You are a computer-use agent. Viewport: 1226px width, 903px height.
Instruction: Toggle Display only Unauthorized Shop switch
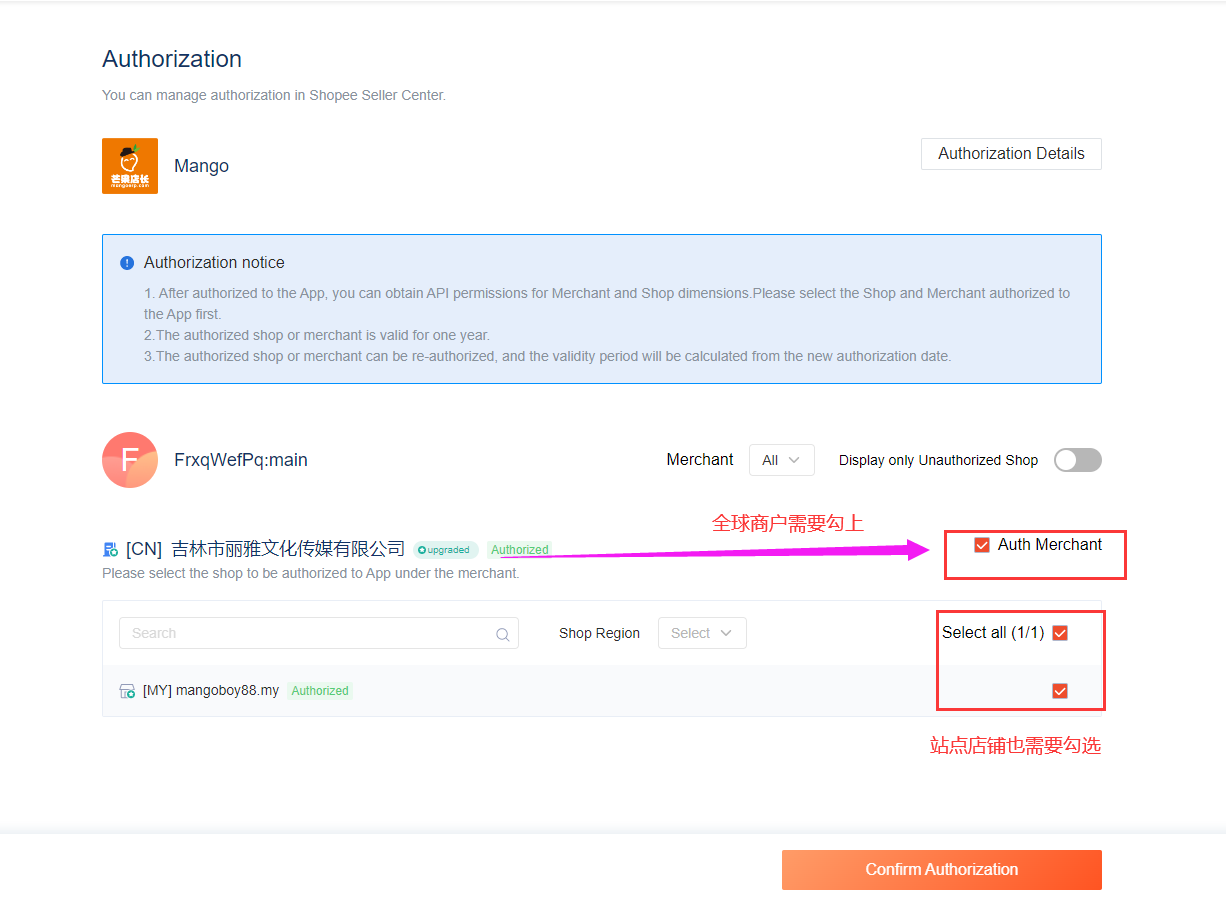click(1078, 460)
